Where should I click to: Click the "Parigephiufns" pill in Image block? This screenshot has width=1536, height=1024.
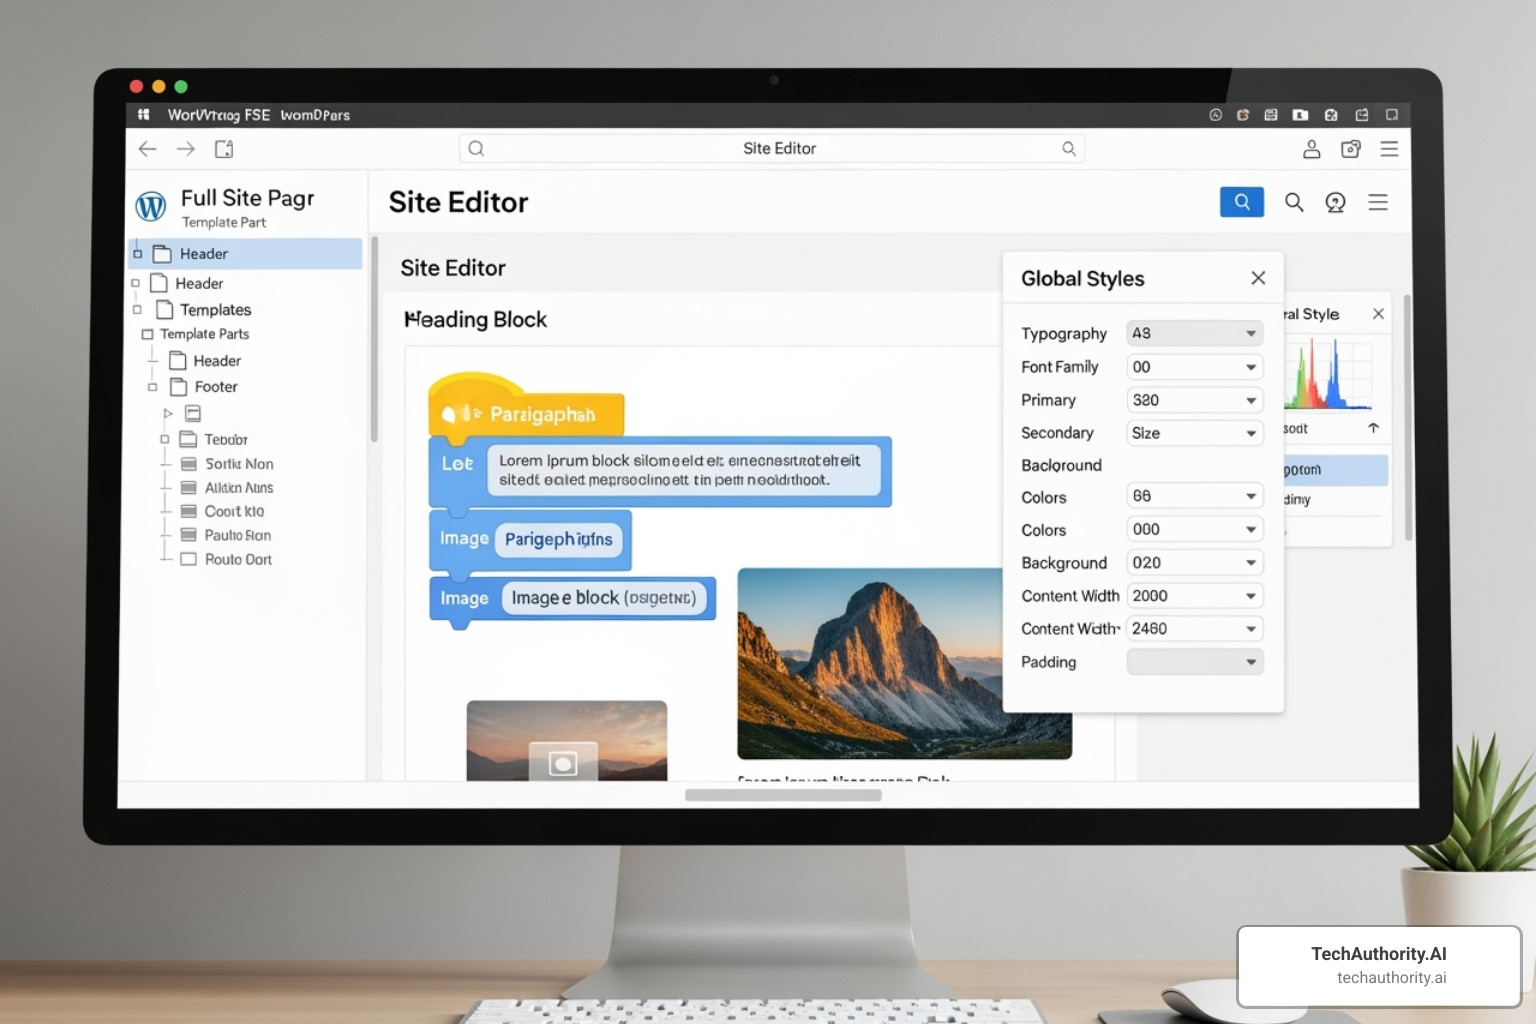point(558,539)
